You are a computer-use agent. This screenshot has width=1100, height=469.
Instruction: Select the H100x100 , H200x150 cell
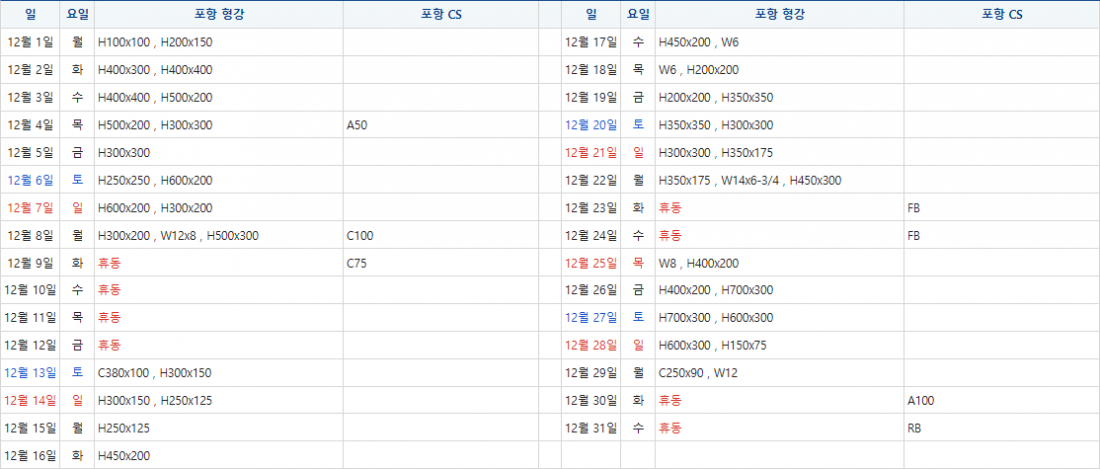pyautogui.click(x=155, y=42)
